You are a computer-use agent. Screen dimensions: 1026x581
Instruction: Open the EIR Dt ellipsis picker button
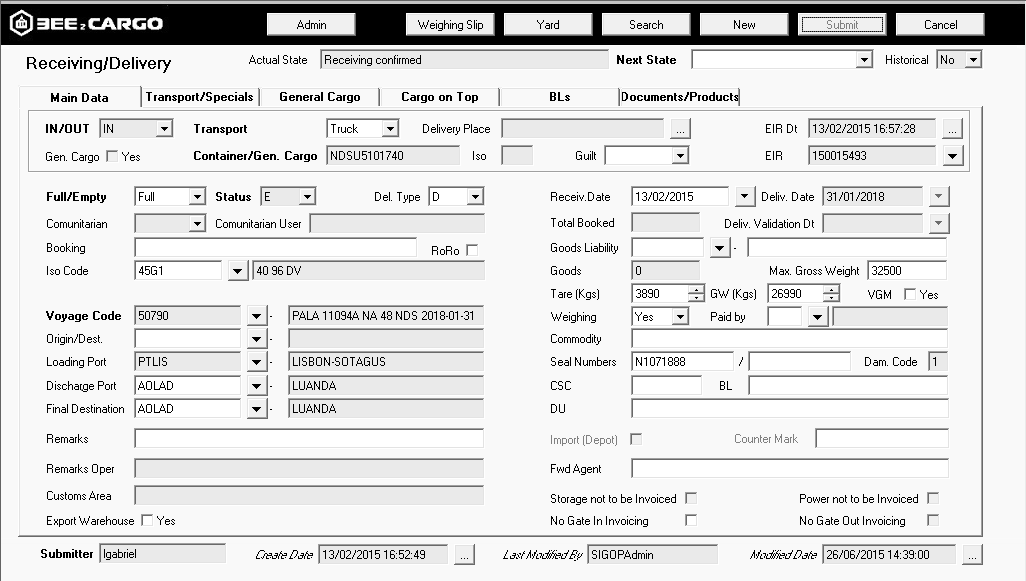[952, 129]
